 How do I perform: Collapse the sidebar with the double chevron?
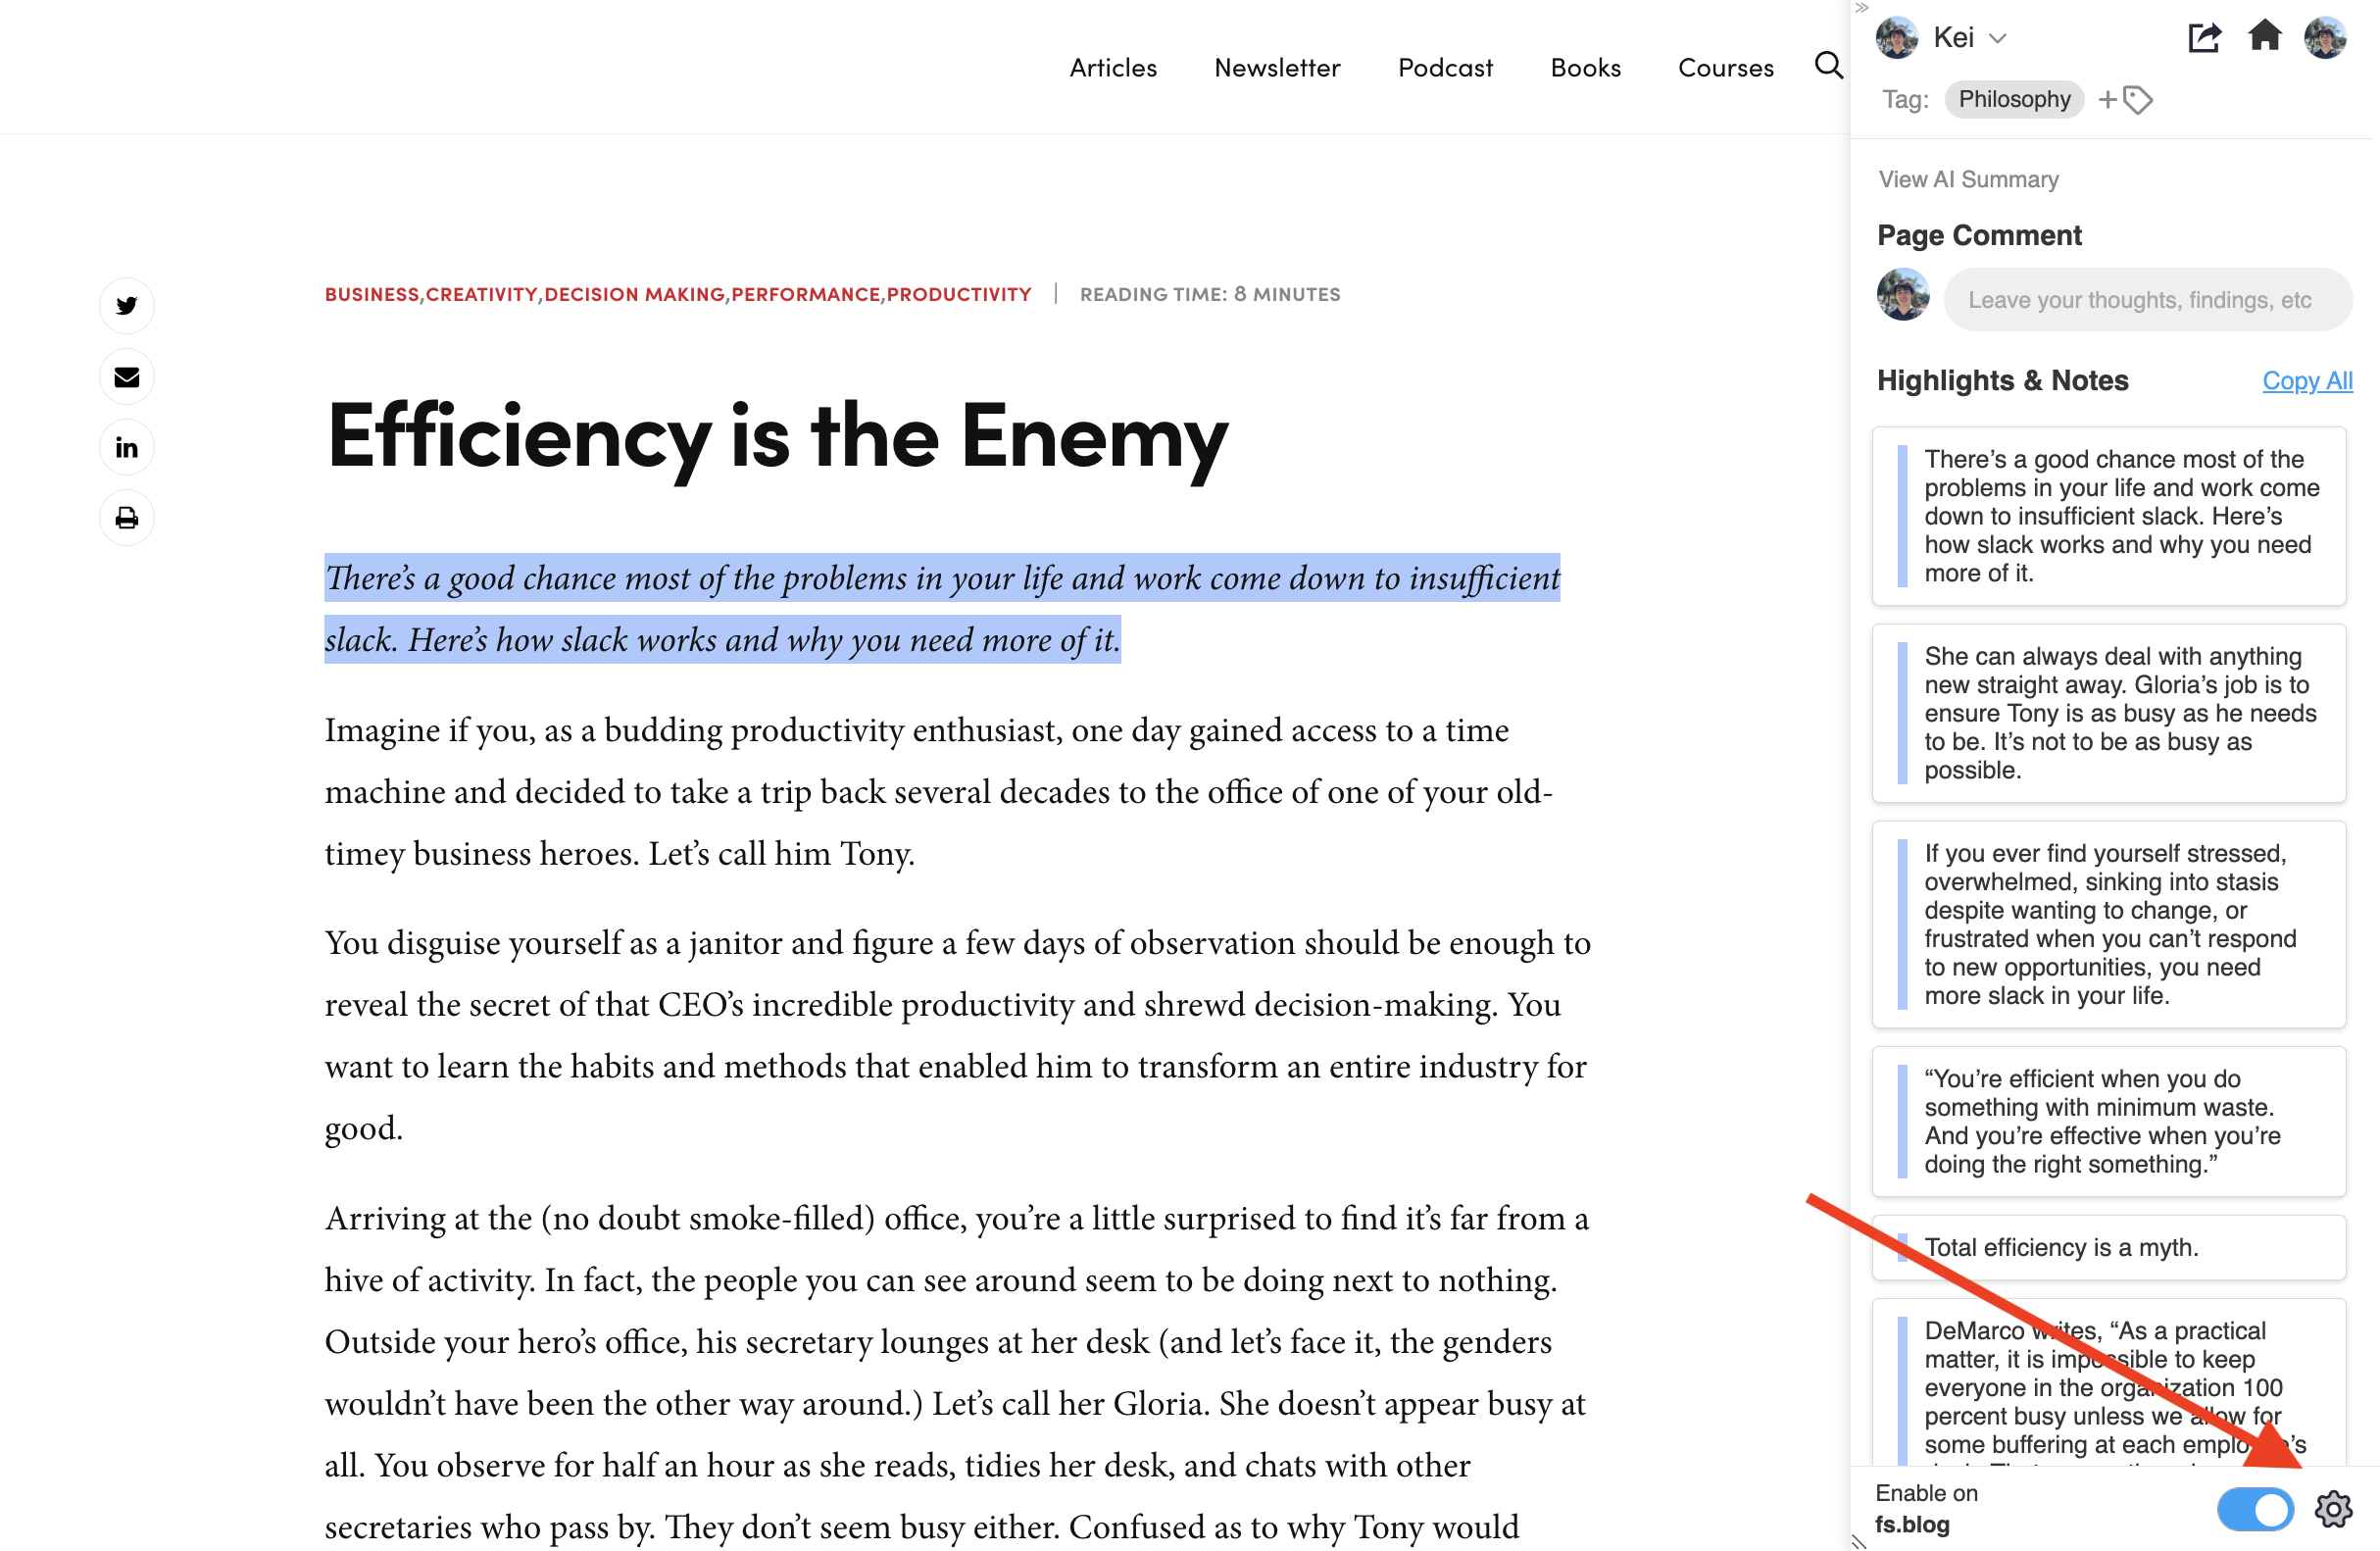(x=1861, y=8)
